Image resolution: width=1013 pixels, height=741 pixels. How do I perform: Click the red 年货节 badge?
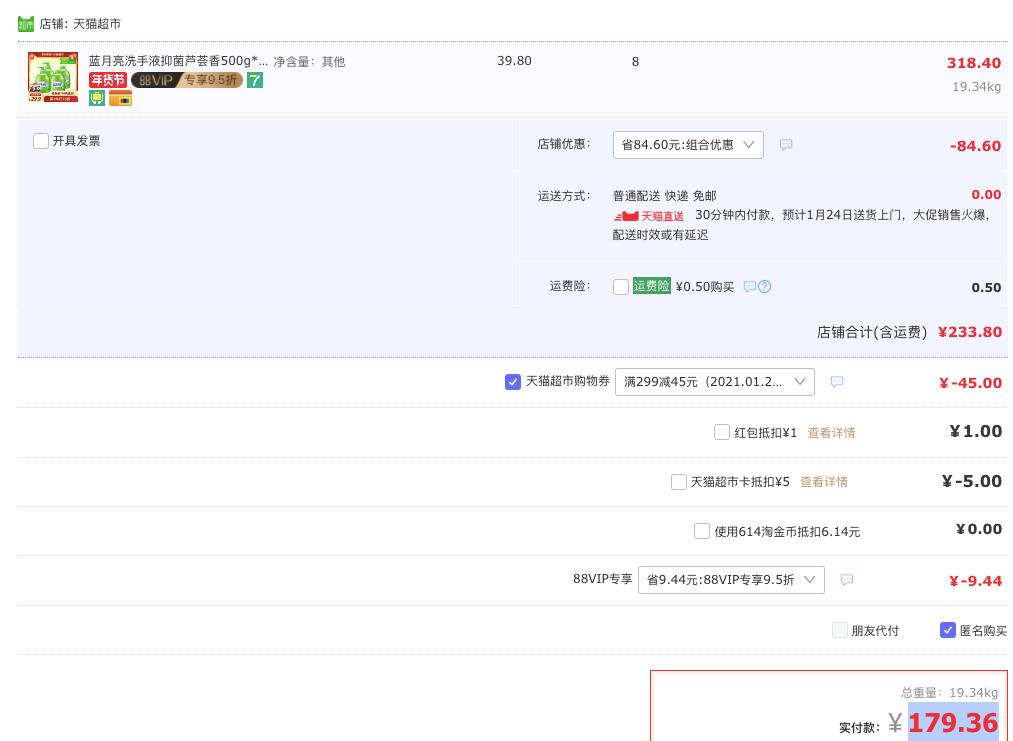(x=108, y=80)
